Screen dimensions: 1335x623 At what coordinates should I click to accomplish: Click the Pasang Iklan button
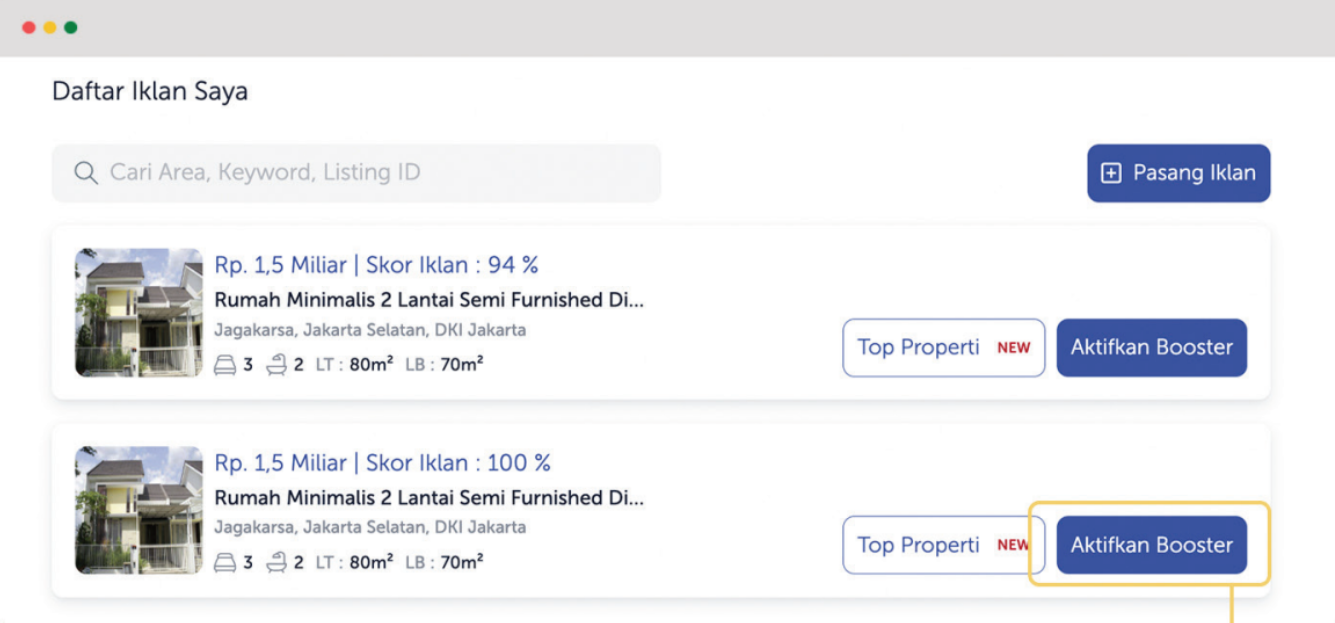[1179, 173]
